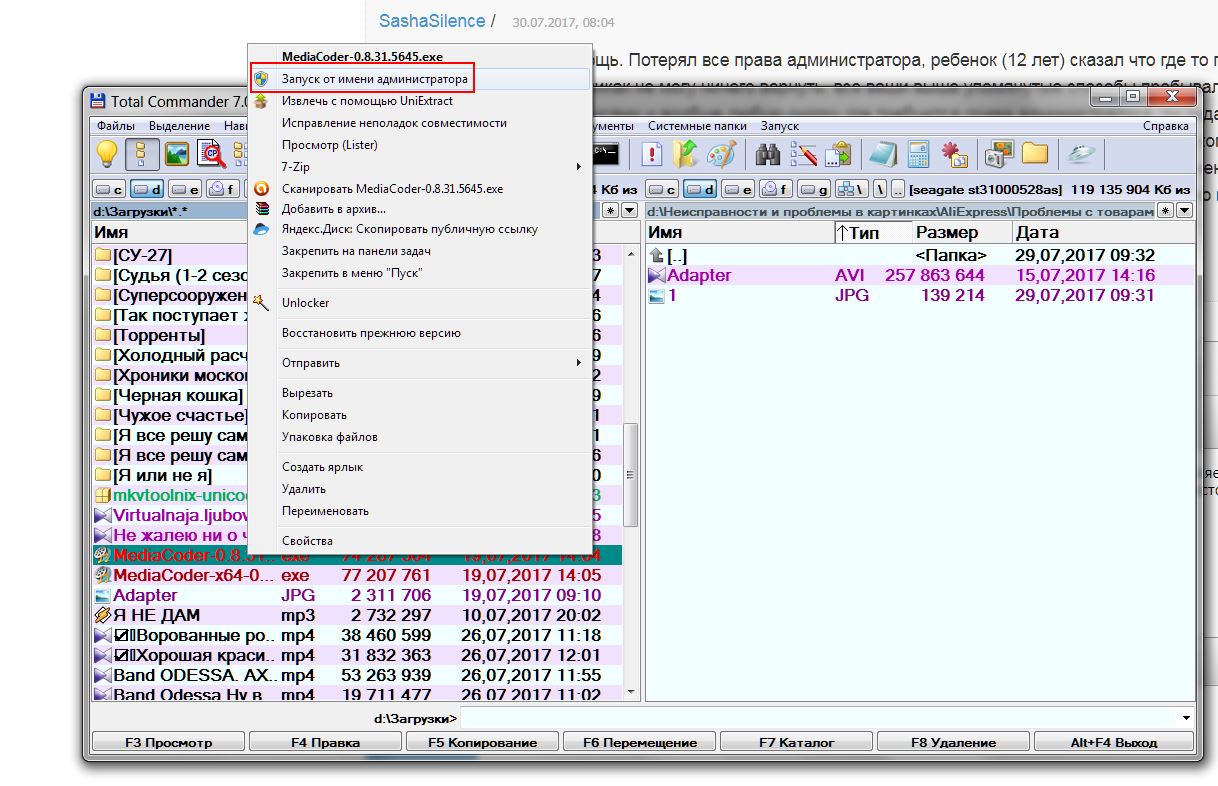Click F4 Правка button
This screenshot has height=786, width=1218.
tap(325, 742)
